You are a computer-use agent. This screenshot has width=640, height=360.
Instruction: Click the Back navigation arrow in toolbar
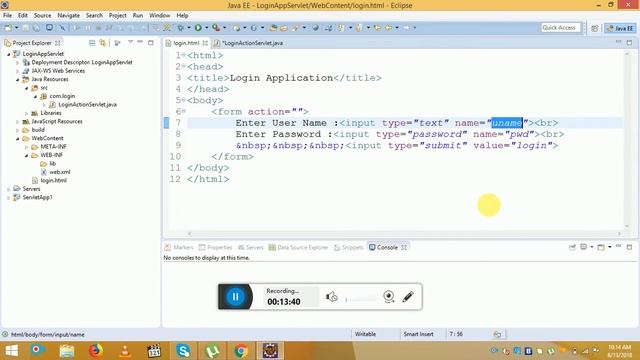coord(388,28)
